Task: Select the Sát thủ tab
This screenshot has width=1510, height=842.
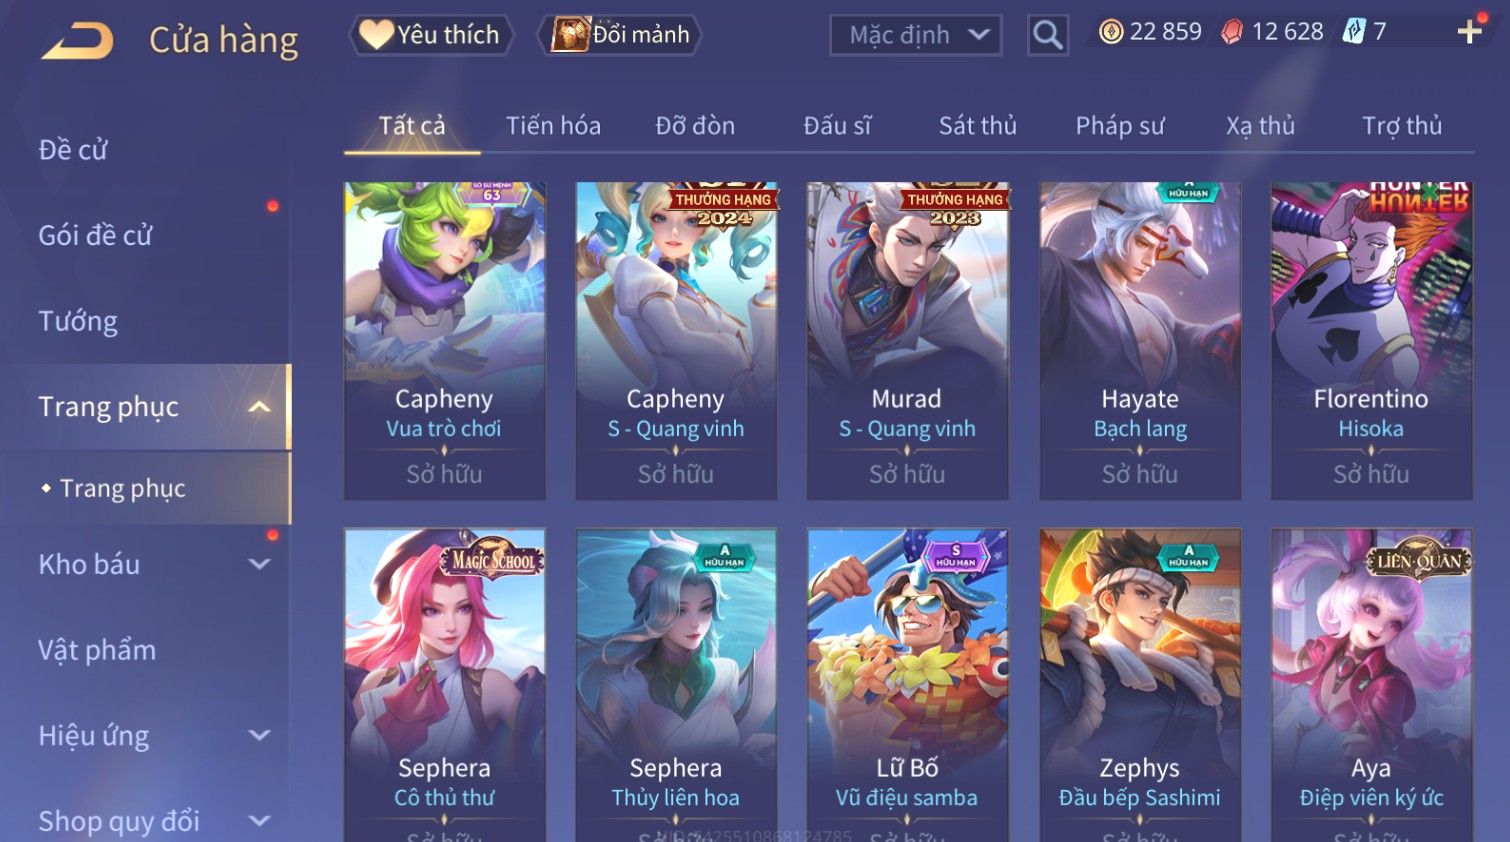Action: tap(977, 125)
